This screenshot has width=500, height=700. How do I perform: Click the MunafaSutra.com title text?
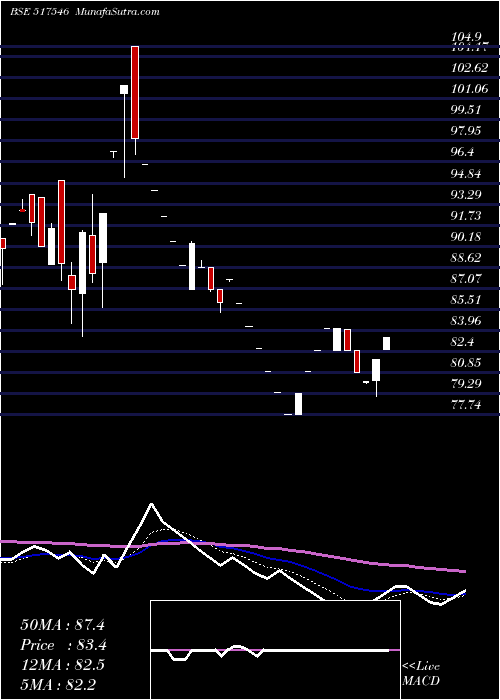click(118, 12)
